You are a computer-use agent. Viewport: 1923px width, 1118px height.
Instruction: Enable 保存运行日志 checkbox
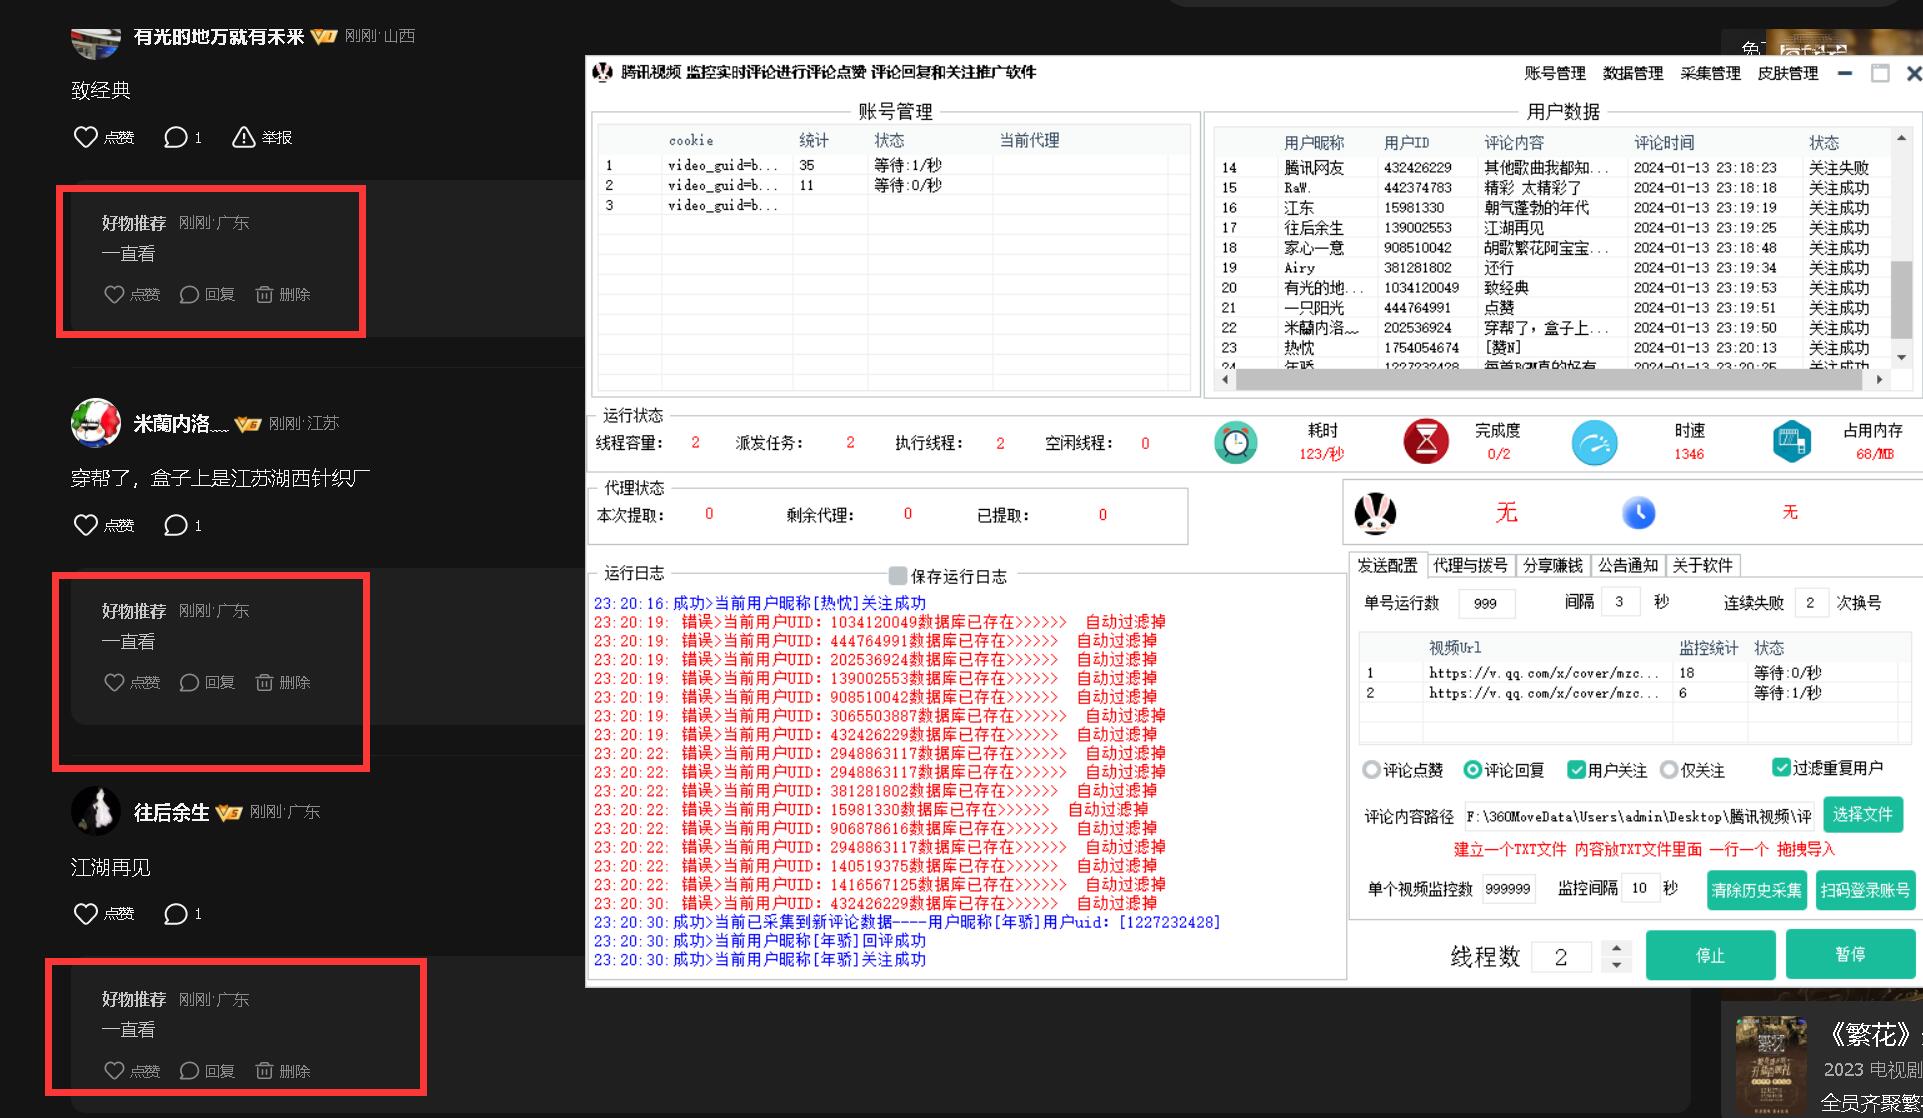[898, 575]
